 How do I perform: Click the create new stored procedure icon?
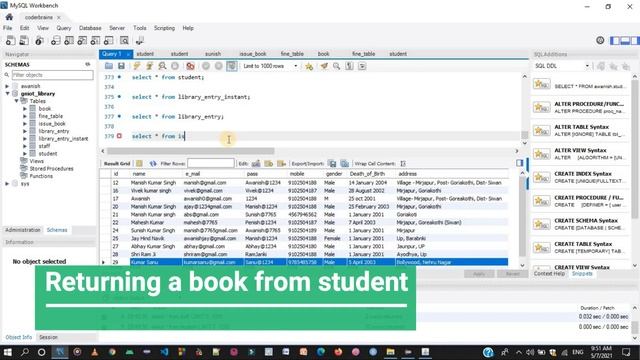tap(95, 40)
